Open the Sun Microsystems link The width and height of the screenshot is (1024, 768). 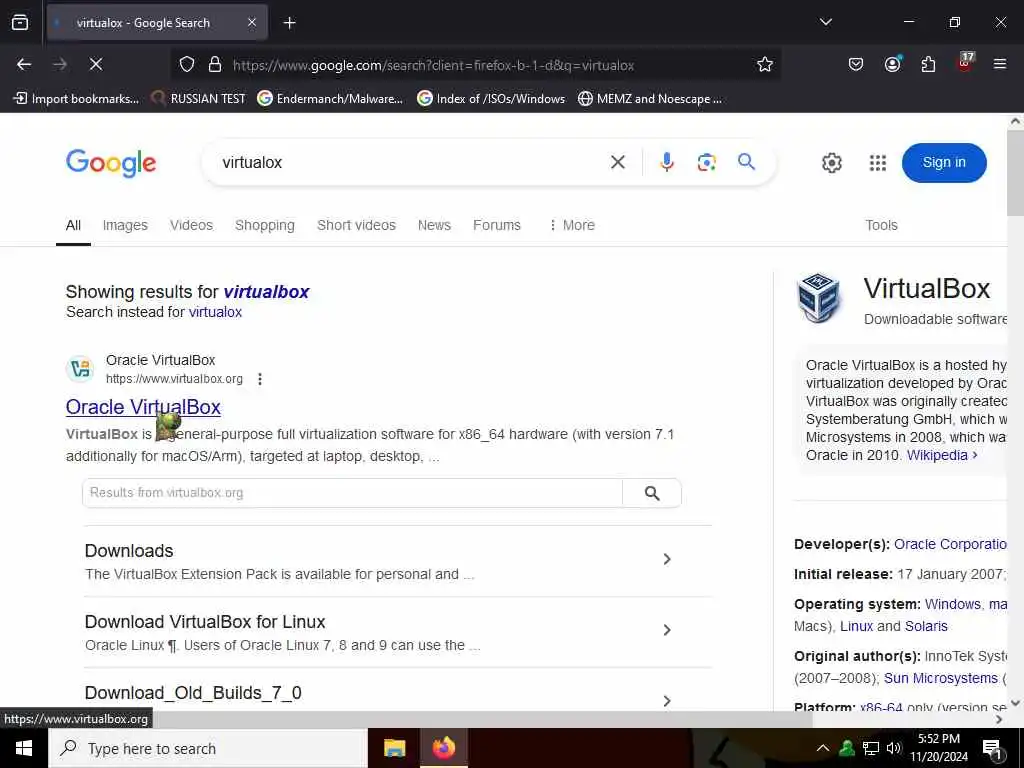click(x=940, y=679)
